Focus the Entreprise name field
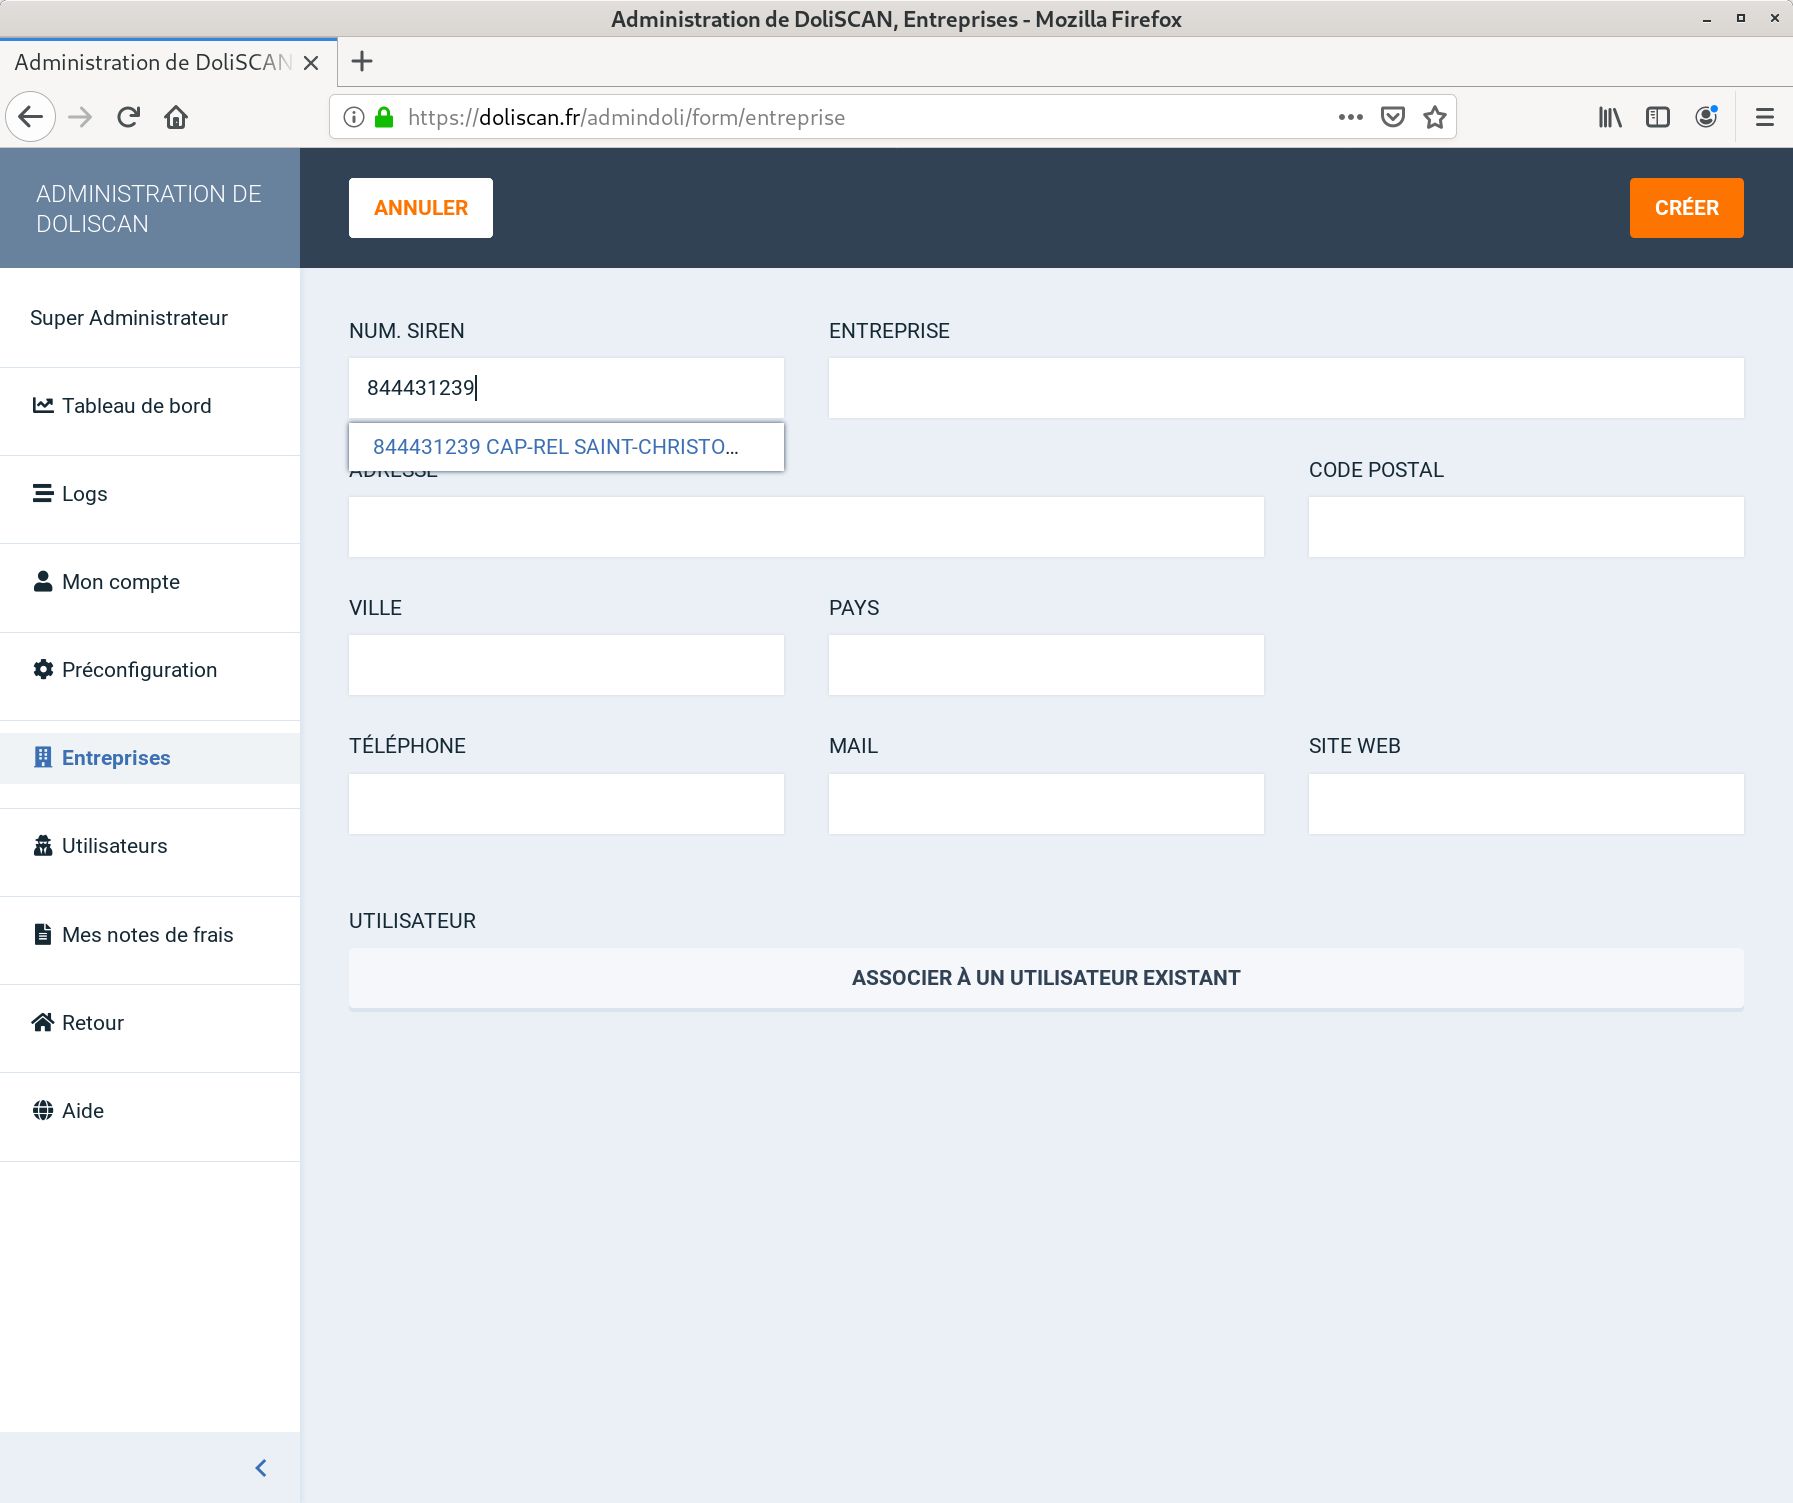Viewport: 1793px width, 1503px height. 1285,388
